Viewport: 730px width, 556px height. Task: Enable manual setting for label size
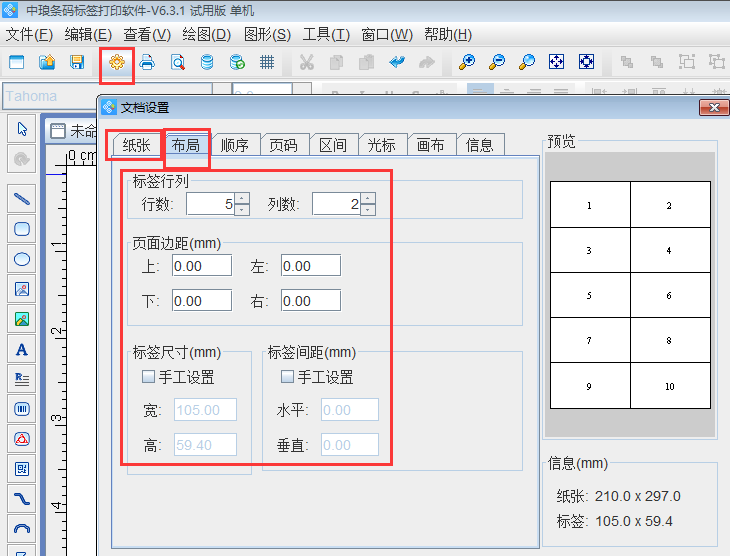click(148, 377)
